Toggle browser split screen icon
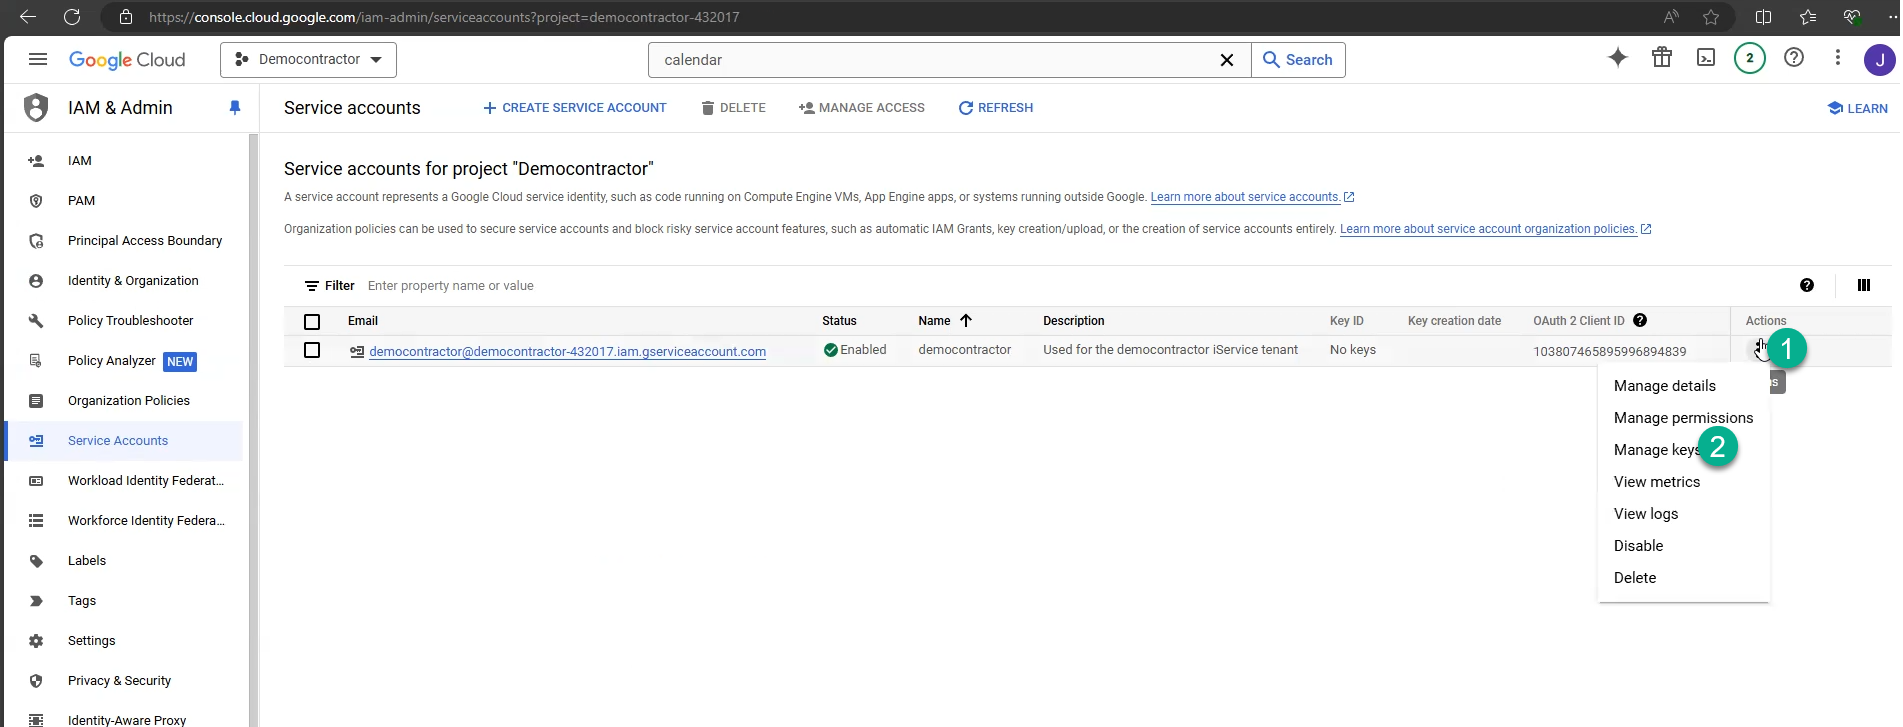Viewport: 1903px width, 727px height. 1763,17
